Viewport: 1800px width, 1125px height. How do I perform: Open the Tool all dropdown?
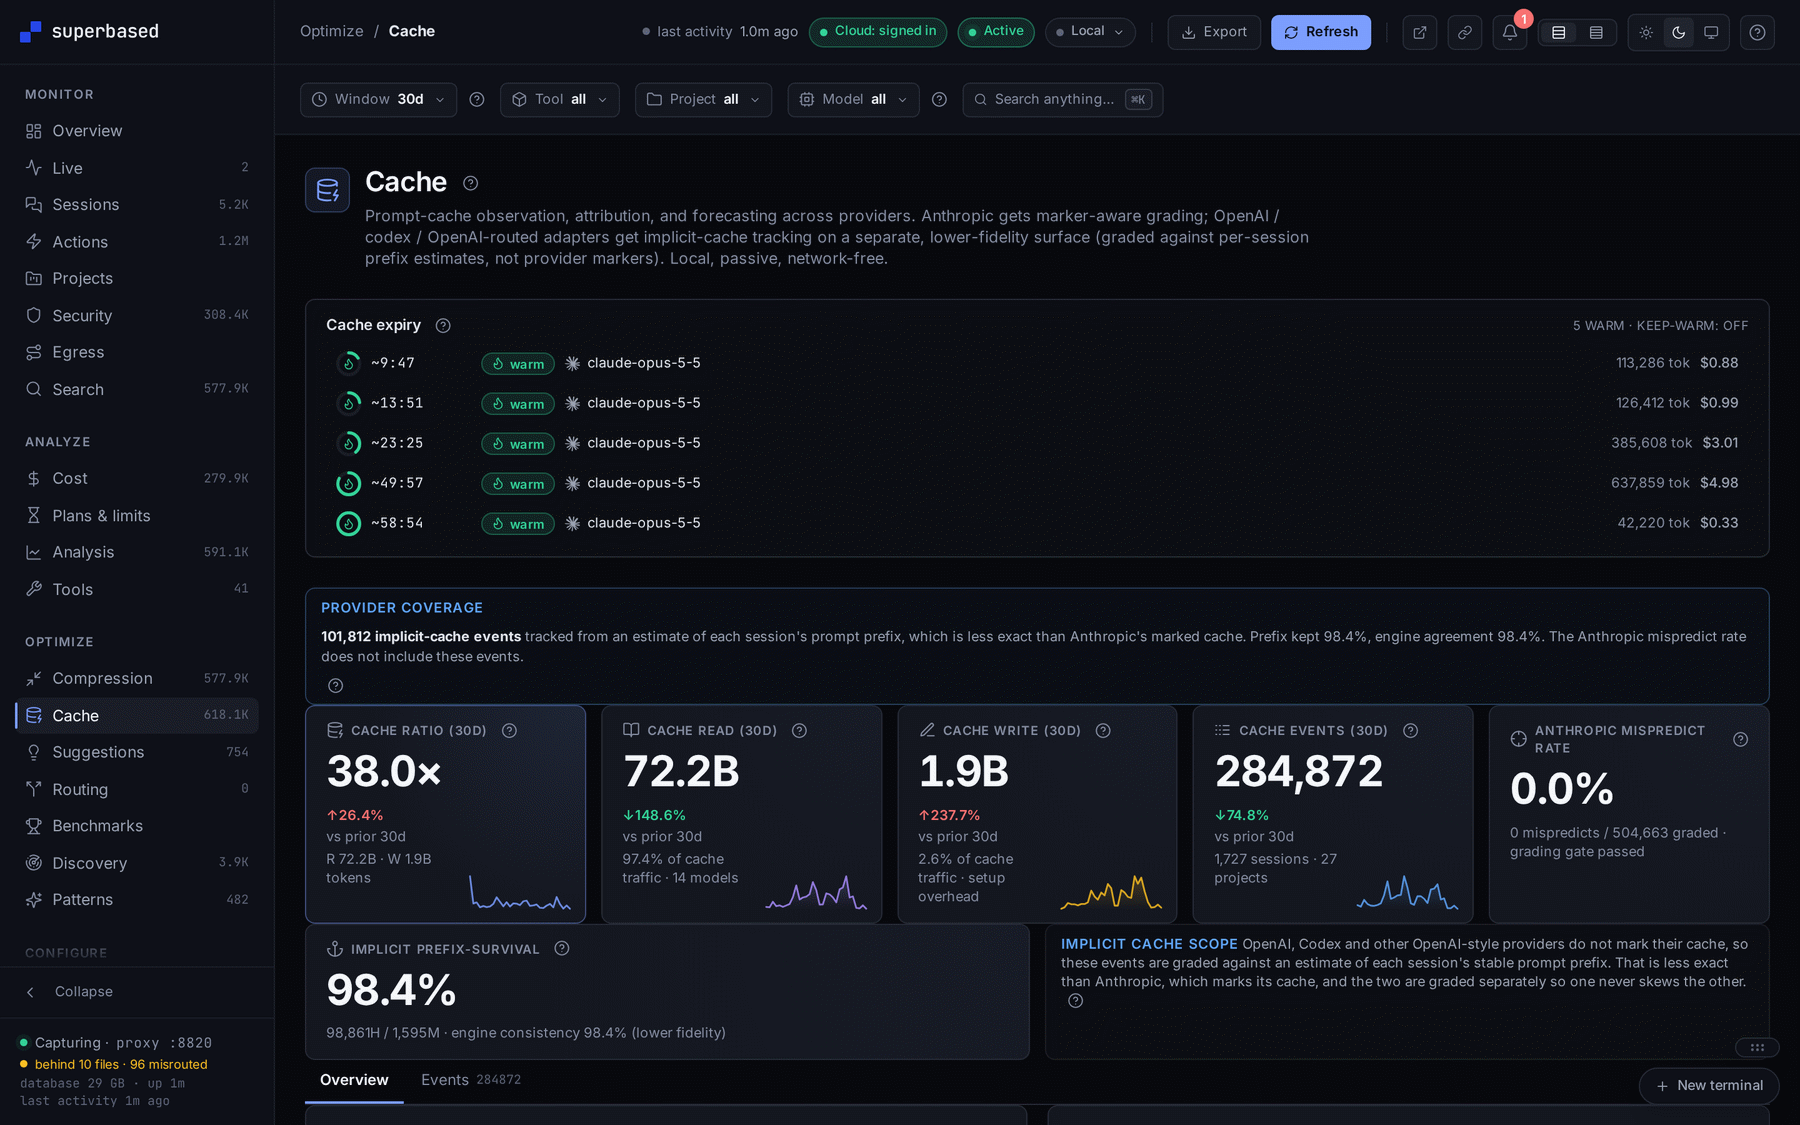coord(560,99)
